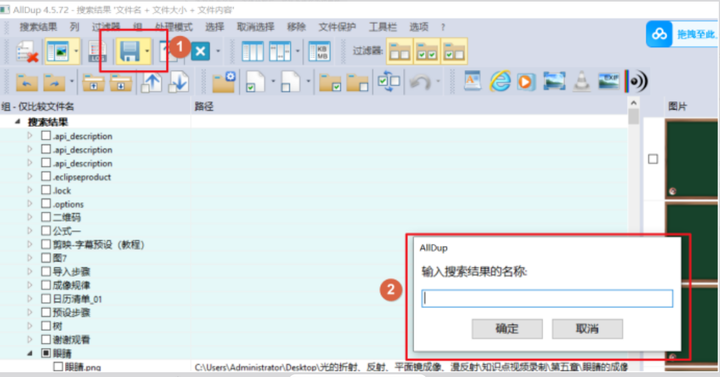Click filter icon with two checked boxes
This screenshot has width=720, height=377.
coord(427,51)
